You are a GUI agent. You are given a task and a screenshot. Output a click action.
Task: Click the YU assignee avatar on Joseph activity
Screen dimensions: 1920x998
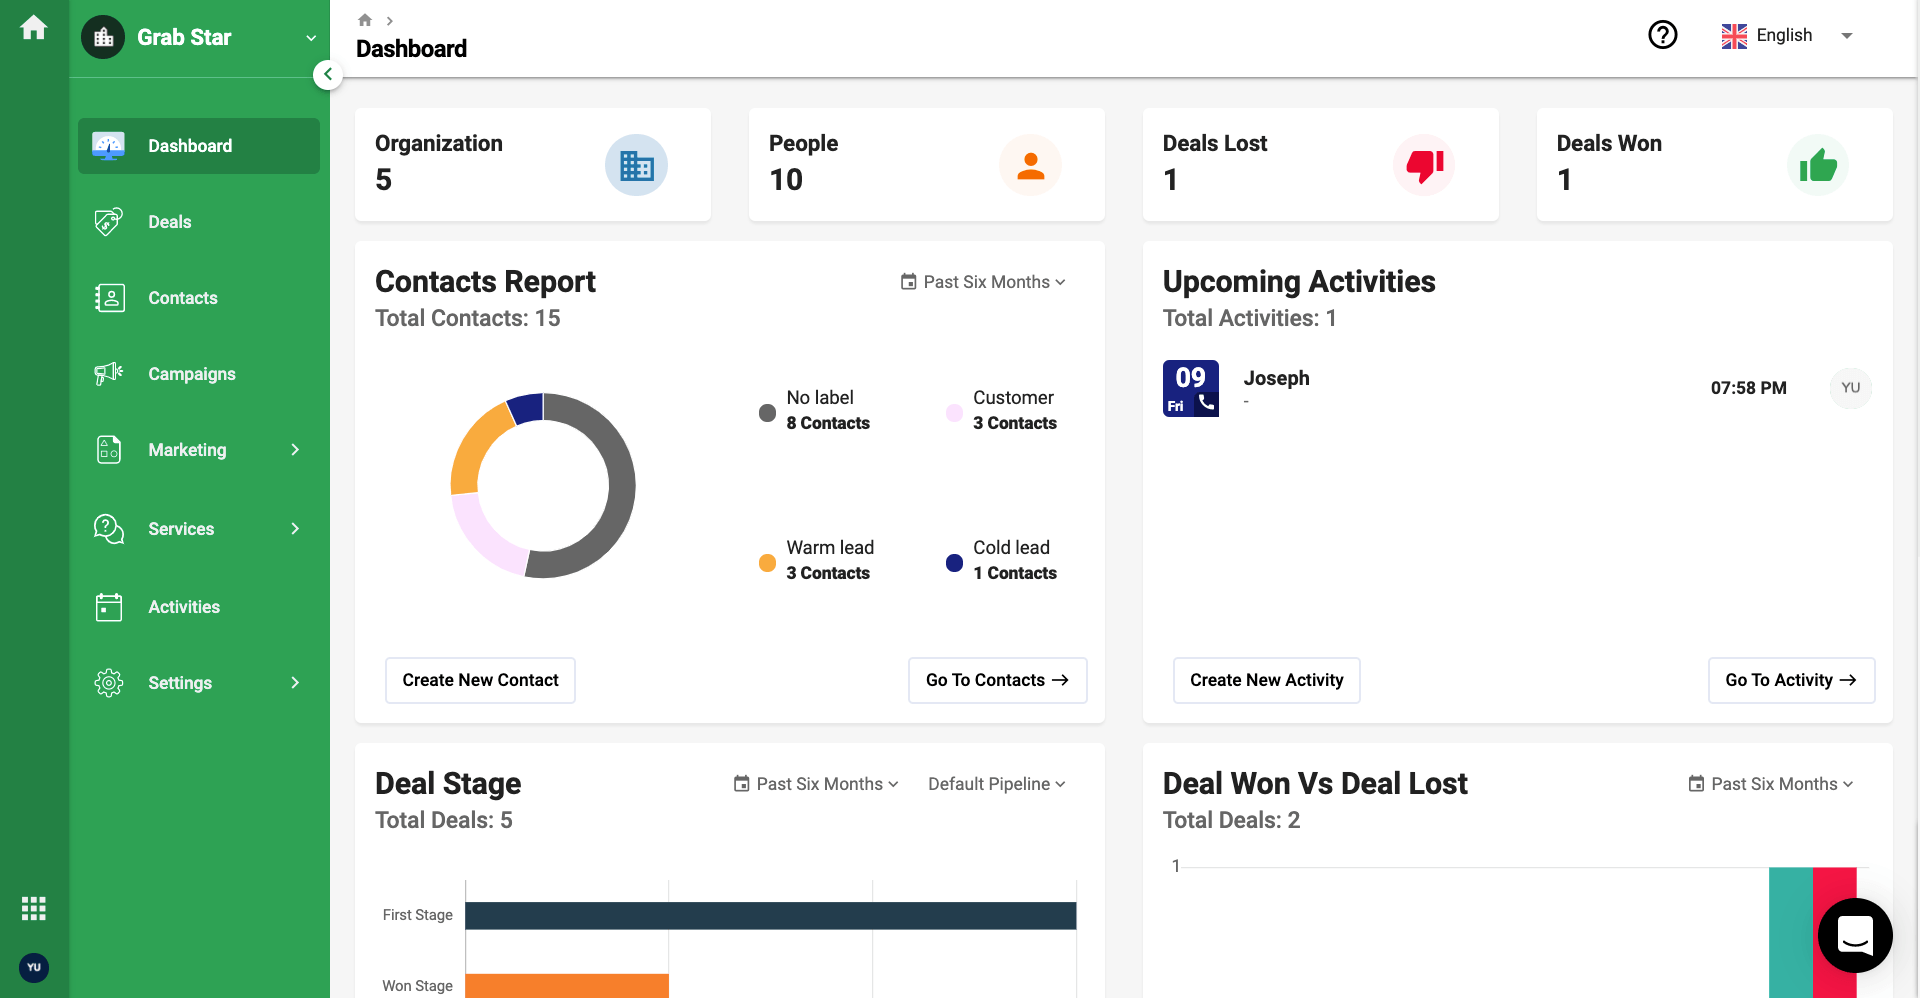point(1850,388)
